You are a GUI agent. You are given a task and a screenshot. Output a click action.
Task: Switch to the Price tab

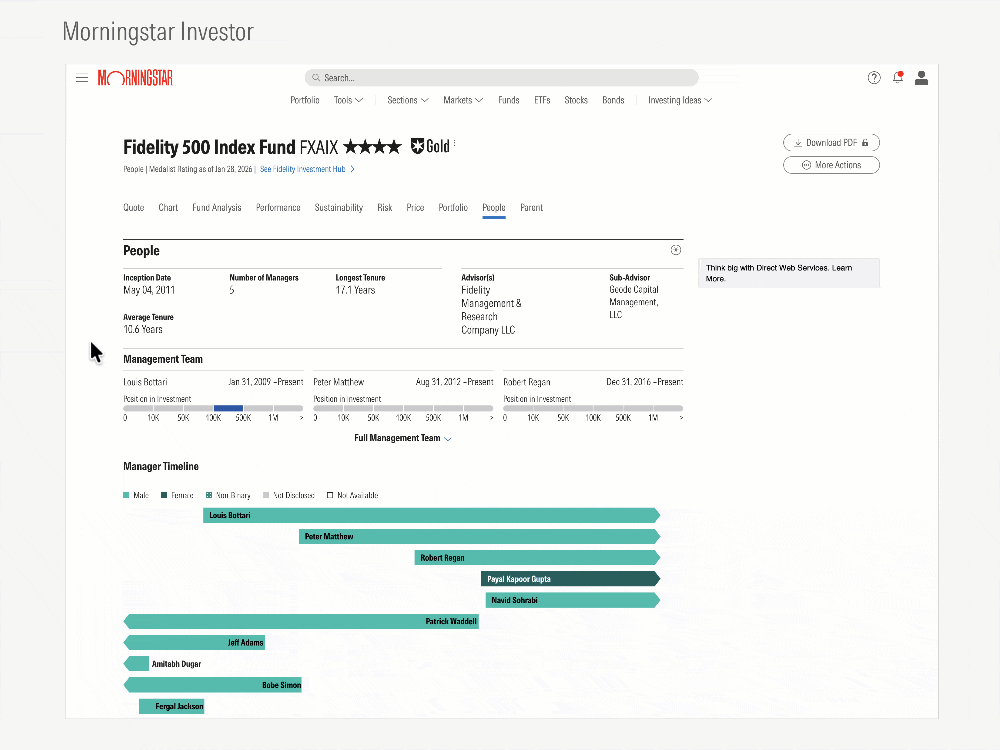point(415,208)
